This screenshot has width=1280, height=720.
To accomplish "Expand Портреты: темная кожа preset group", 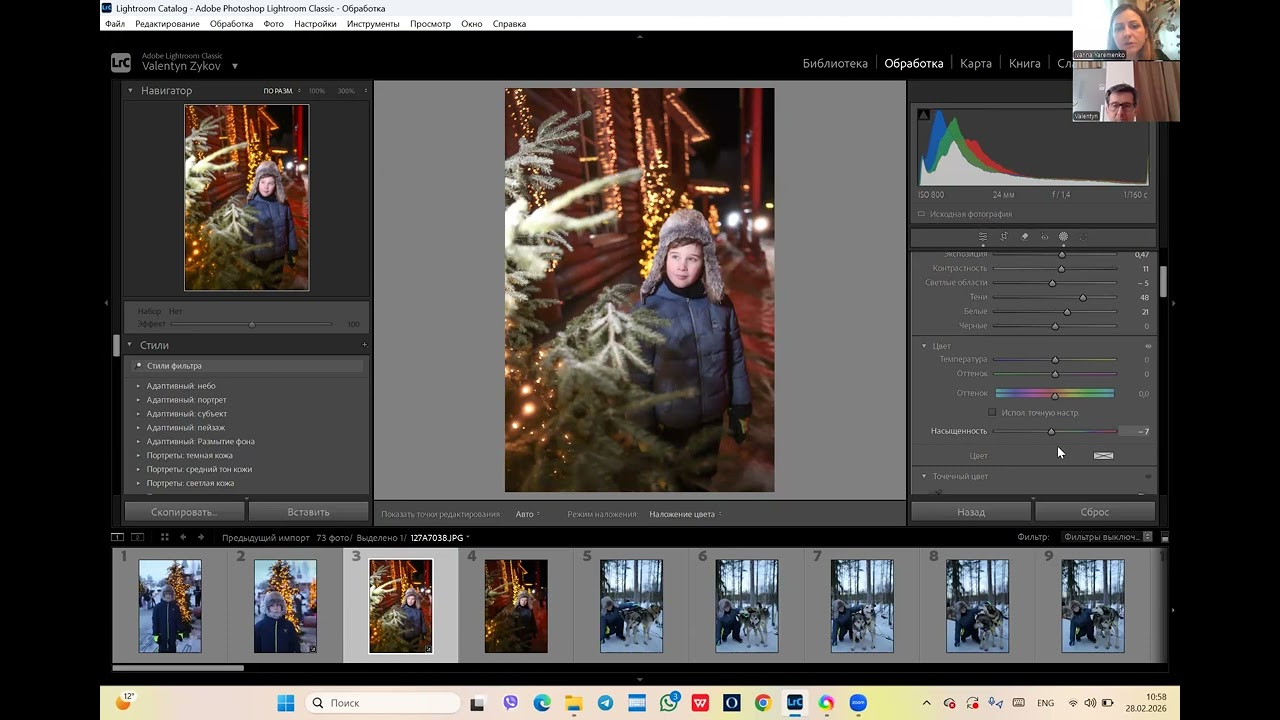I will click(x=139, y=455).
